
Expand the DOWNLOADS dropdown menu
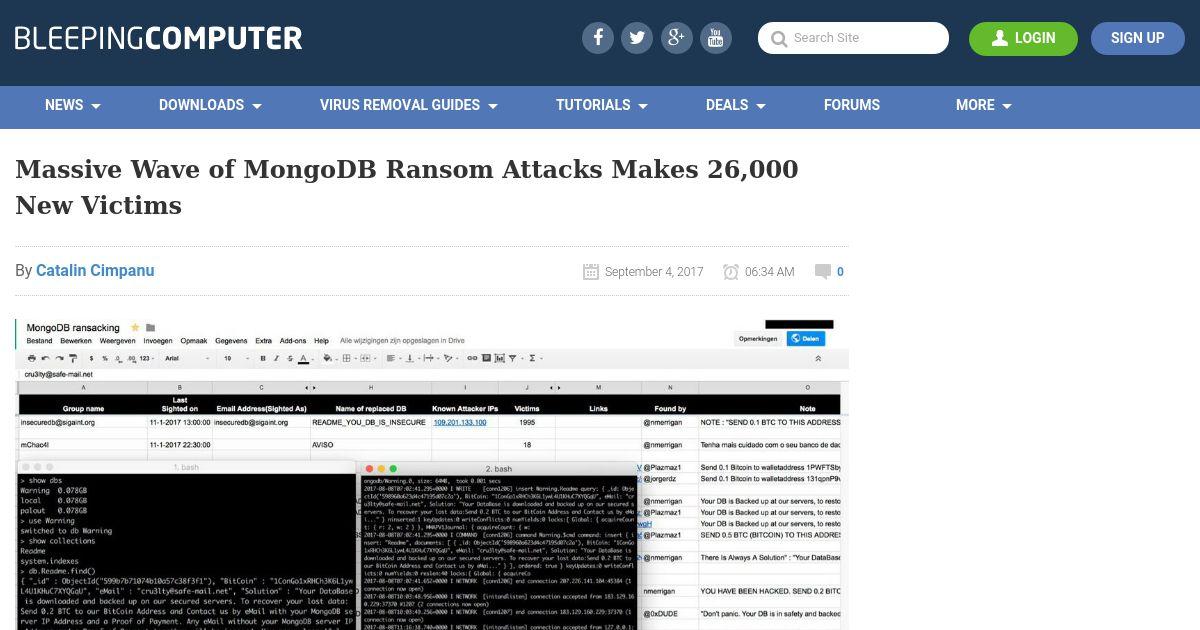pyautogui.click(x=210, y=105)
